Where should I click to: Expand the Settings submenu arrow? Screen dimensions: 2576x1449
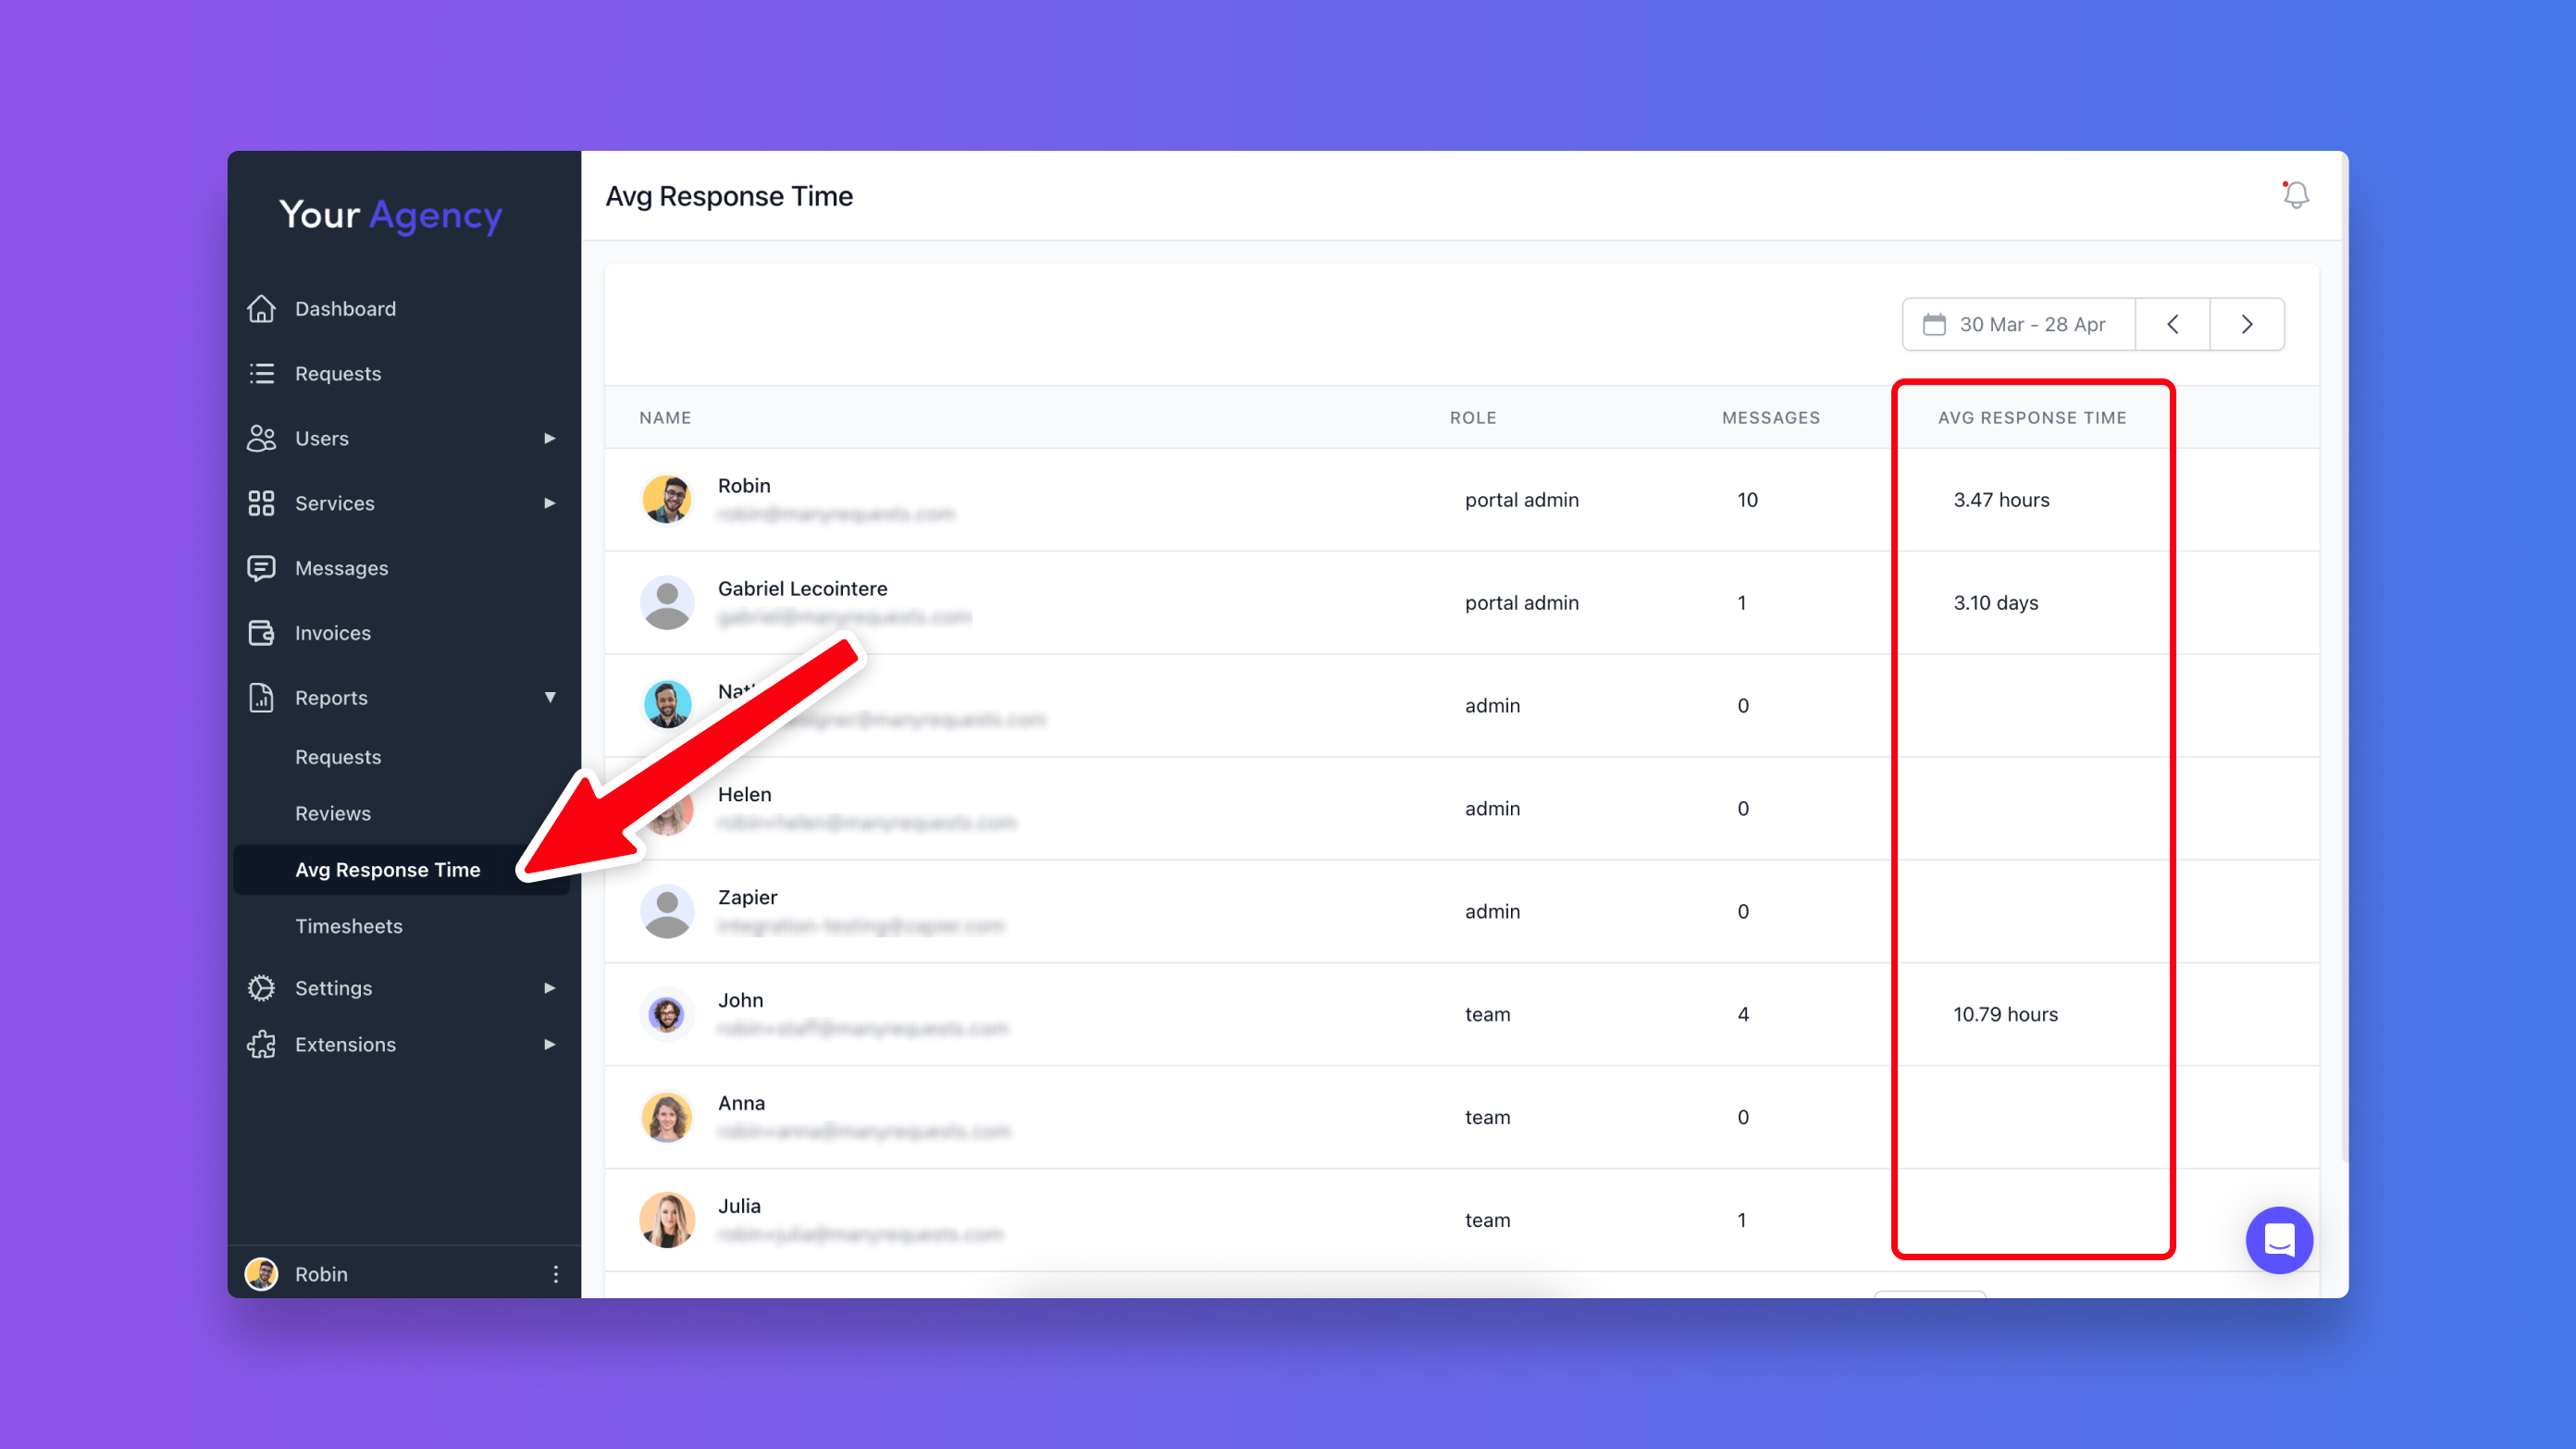coord(549,988)
